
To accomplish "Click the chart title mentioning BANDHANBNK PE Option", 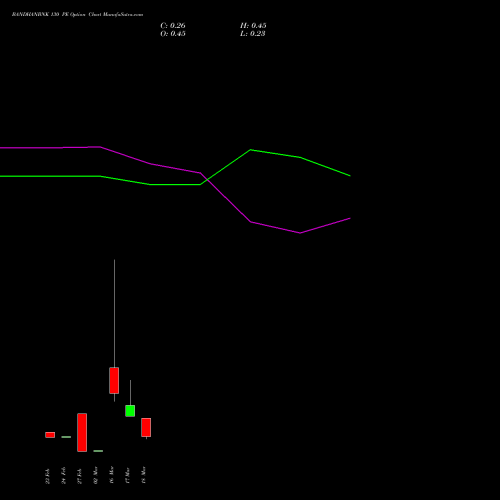I will (x=77, y=15).
